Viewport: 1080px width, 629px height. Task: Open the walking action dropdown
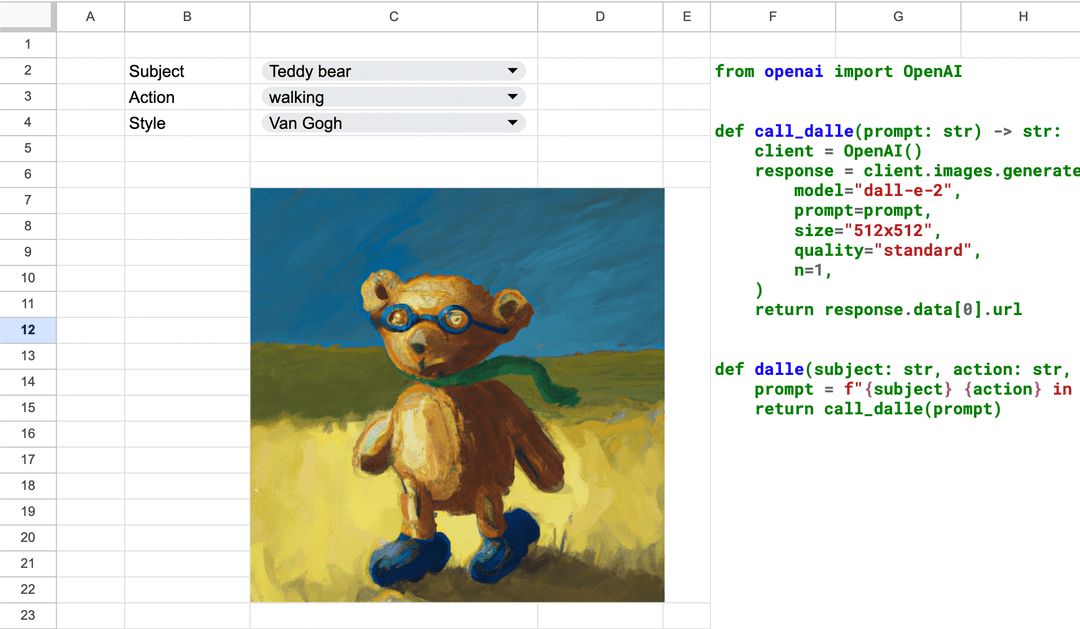coord(393,97)
